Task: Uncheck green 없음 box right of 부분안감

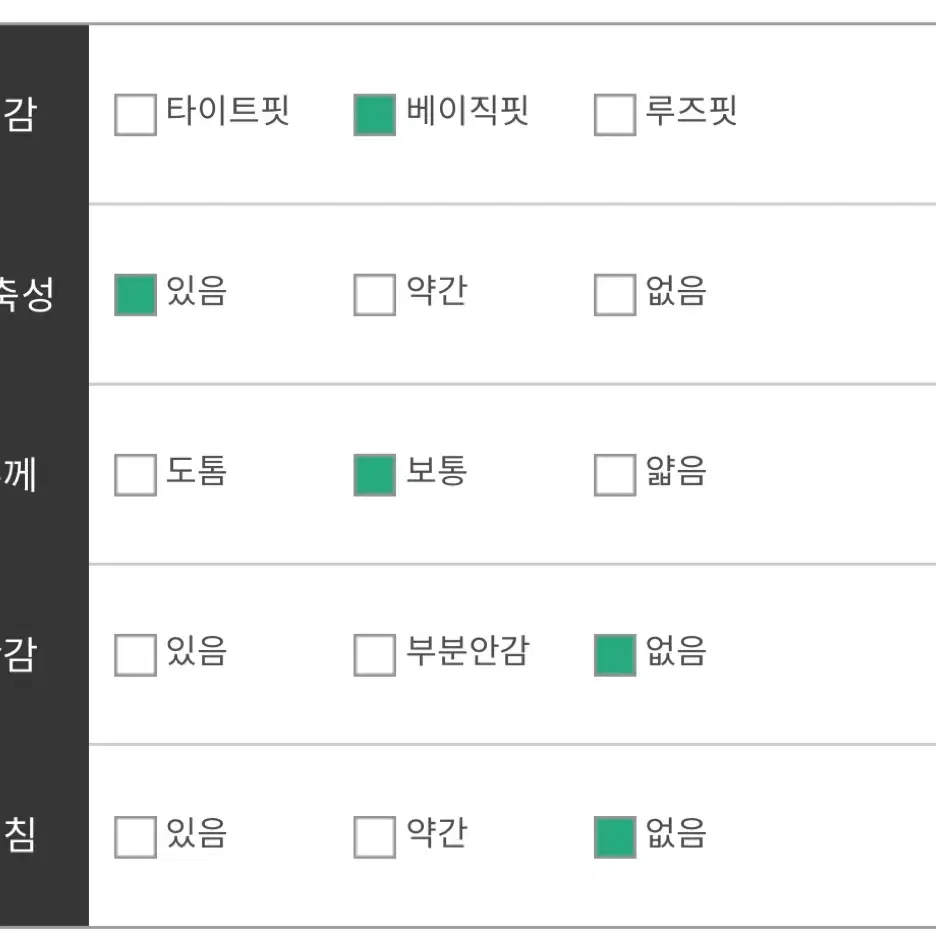Action: pyautogui.click(x=615, y=655)
